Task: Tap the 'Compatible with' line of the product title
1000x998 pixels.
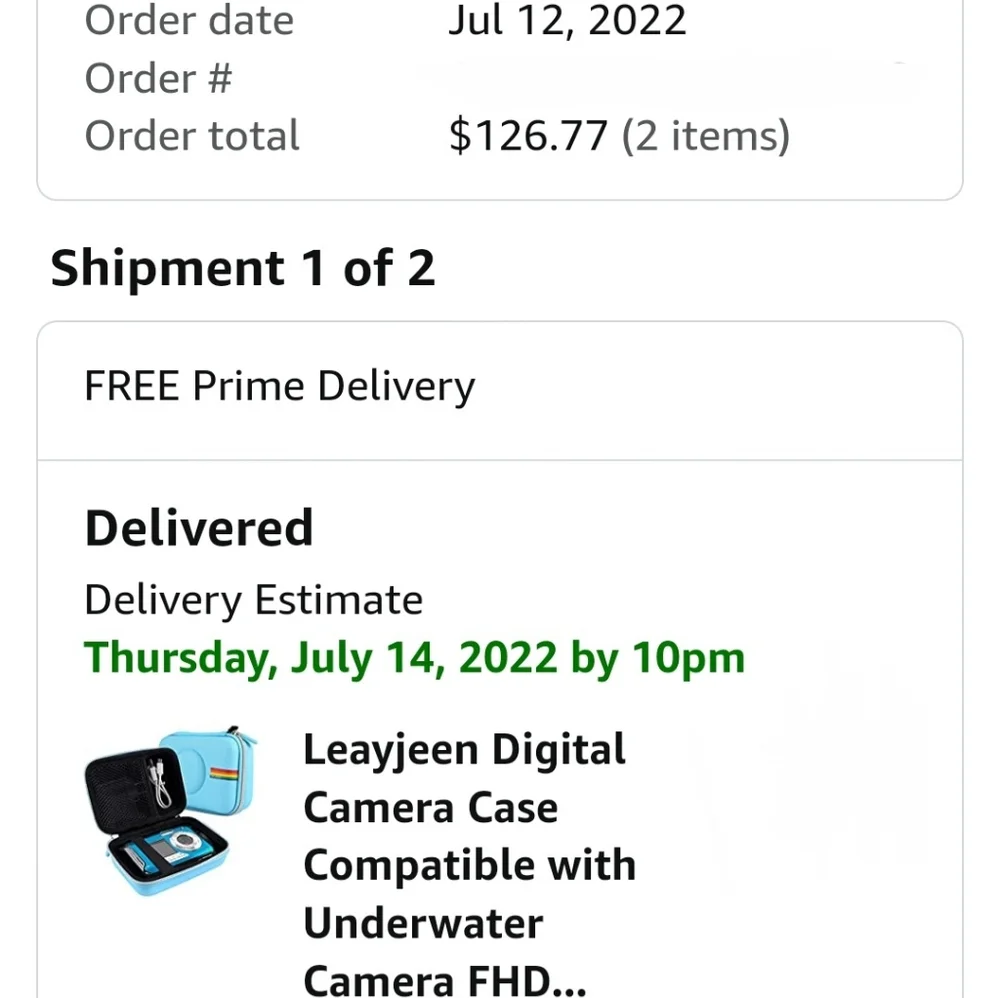Action: click(470, 866)
